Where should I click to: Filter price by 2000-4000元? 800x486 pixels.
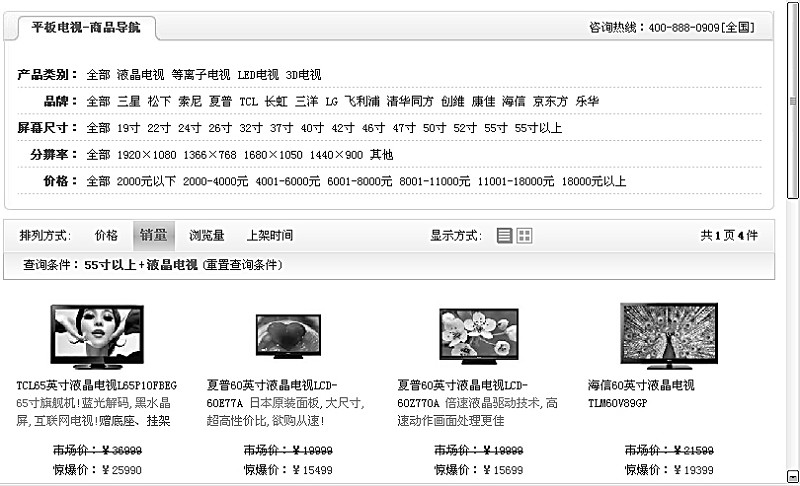click(x=215, y=181)
